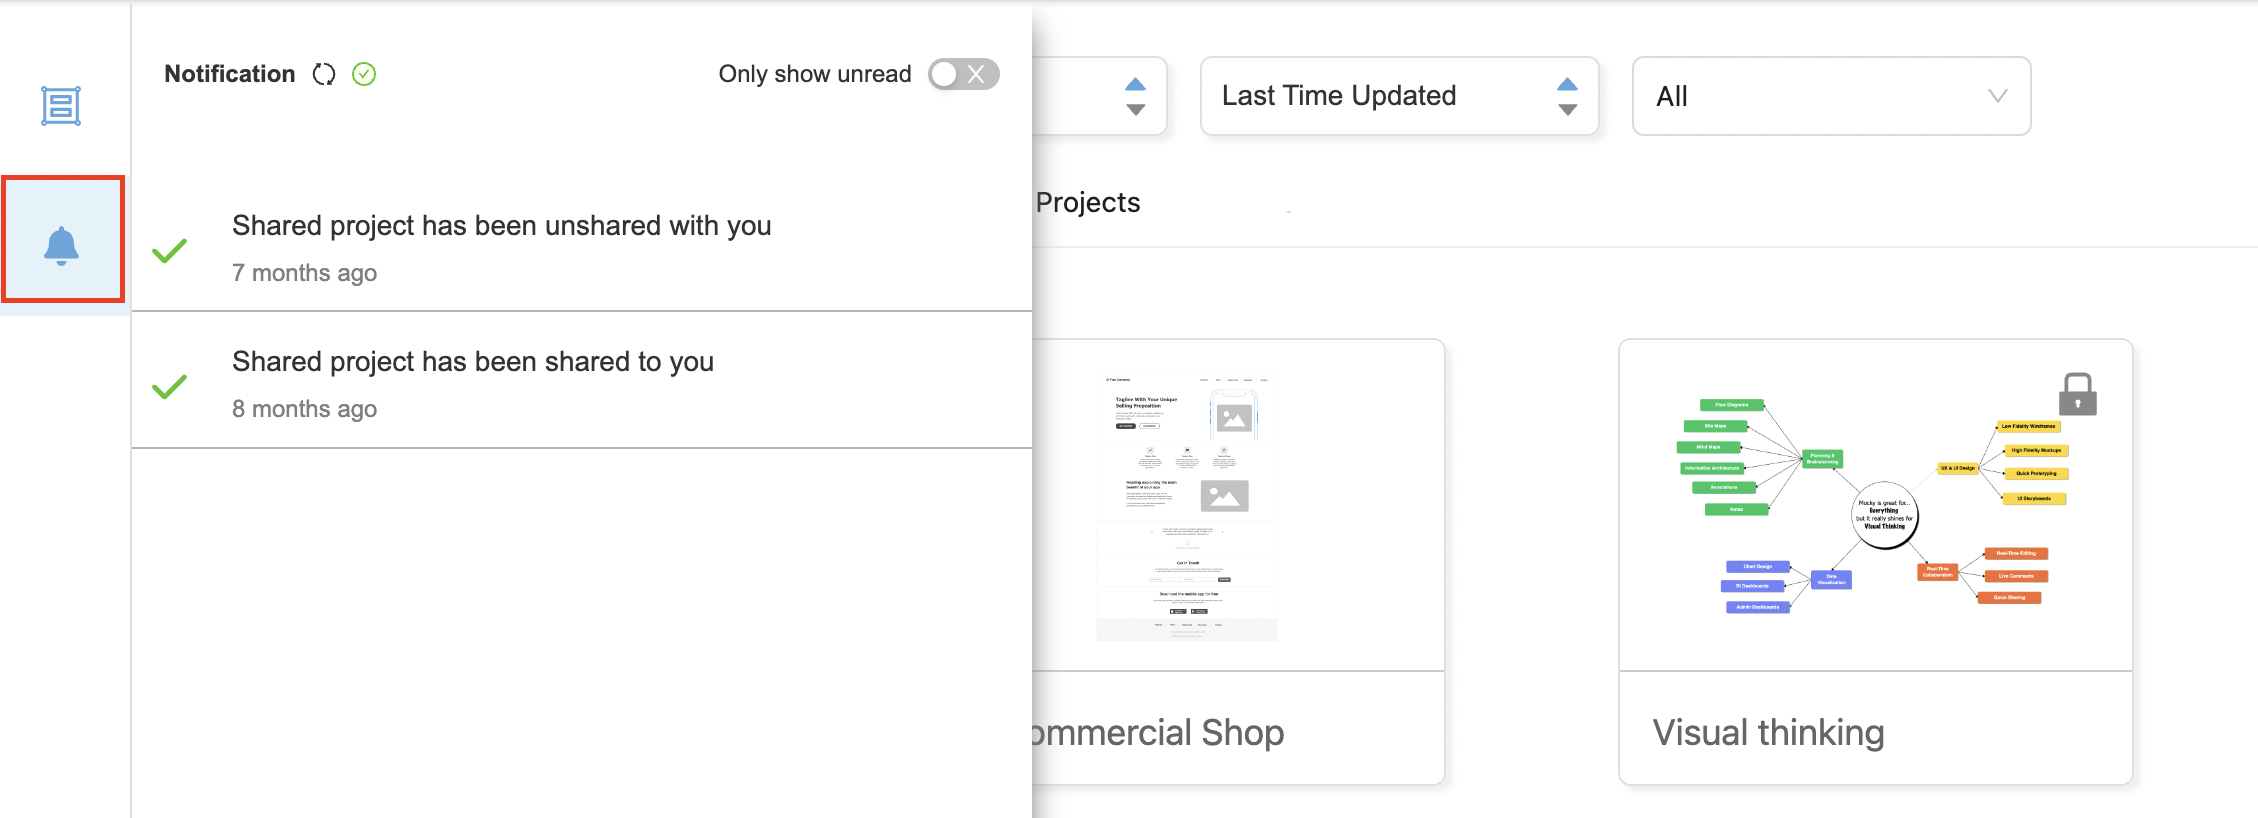Click the Commercial Shop project title
Viewport: 2258px width, 818px height.
[x=1158, y=732]
